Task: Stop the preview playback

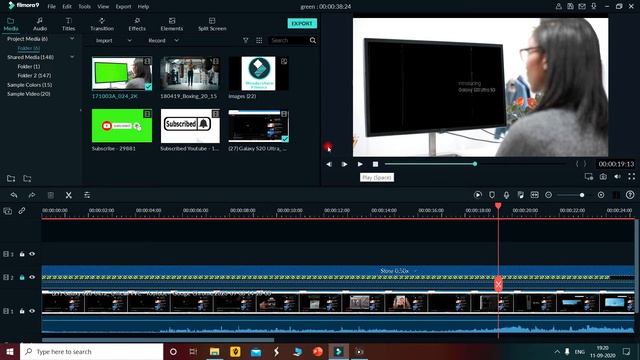Action: point(375,164)
